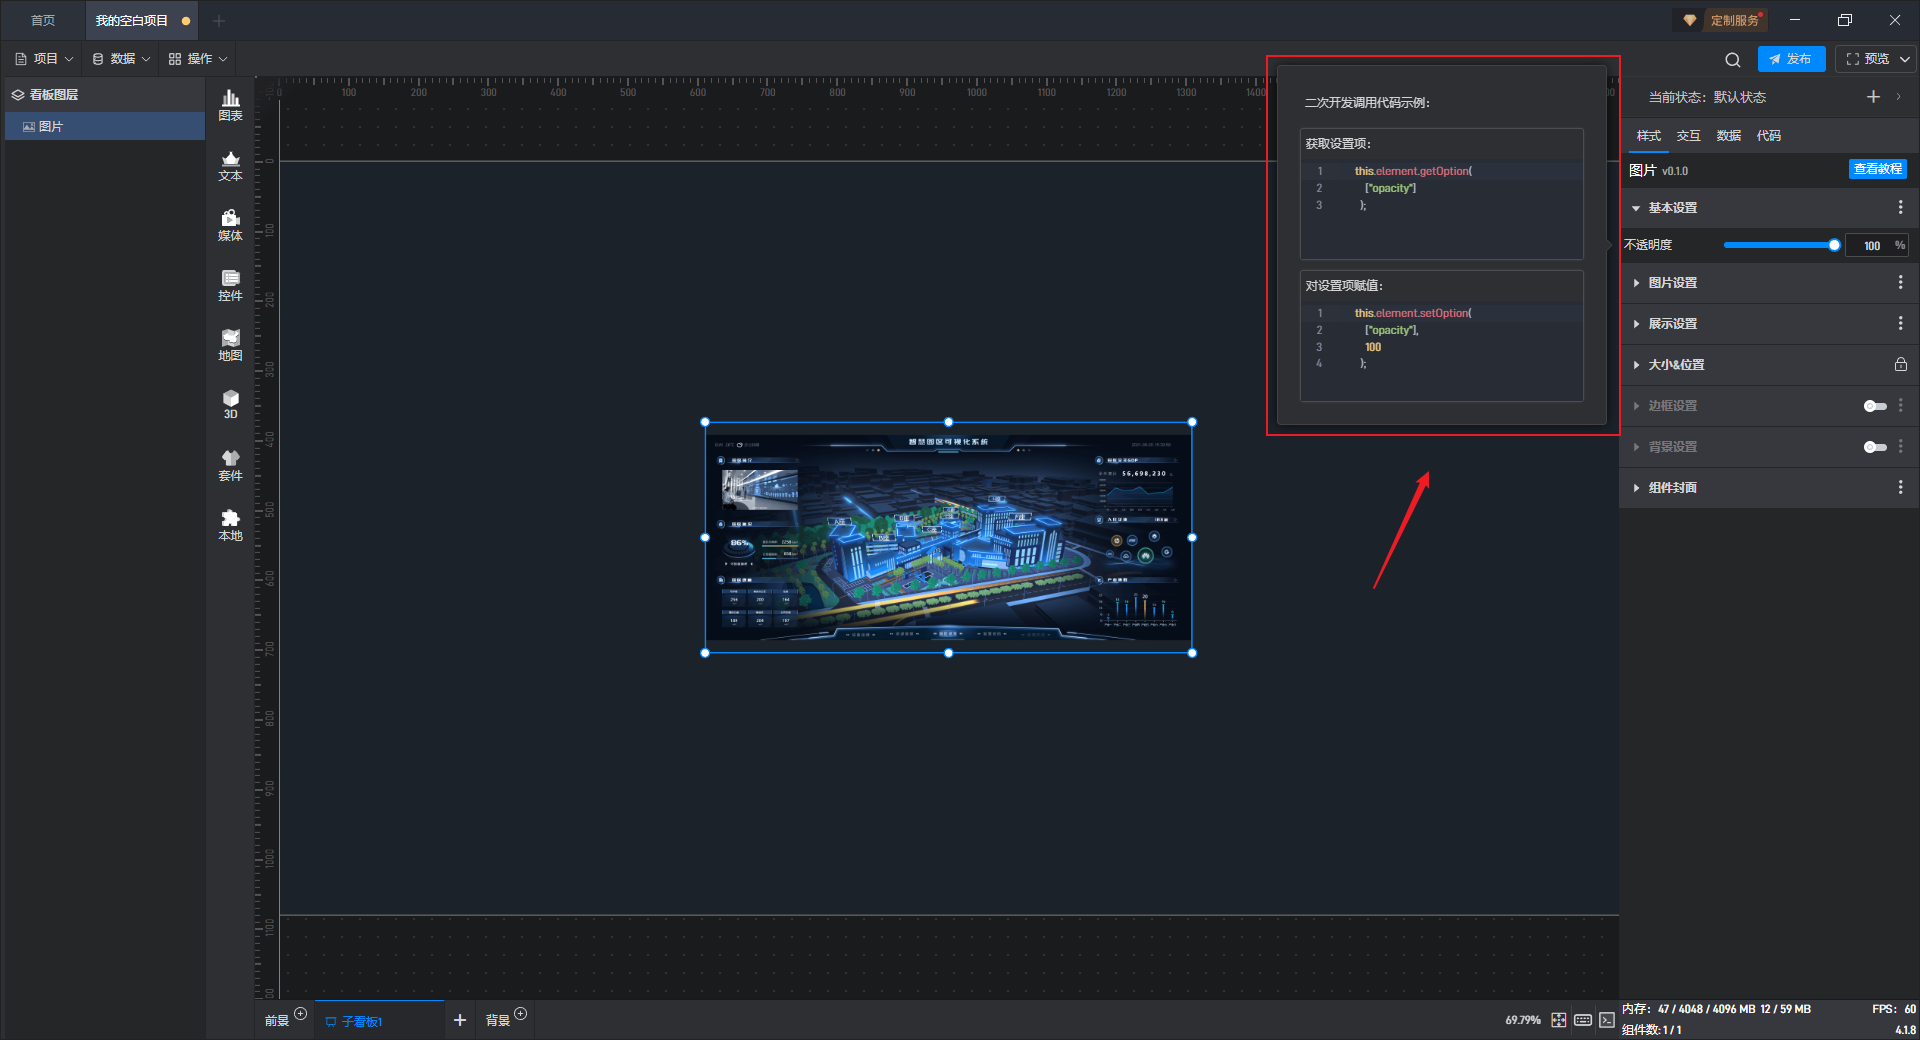Click the fit-to-screen icon beside zoom percentage

[x=1559, y=1020]
